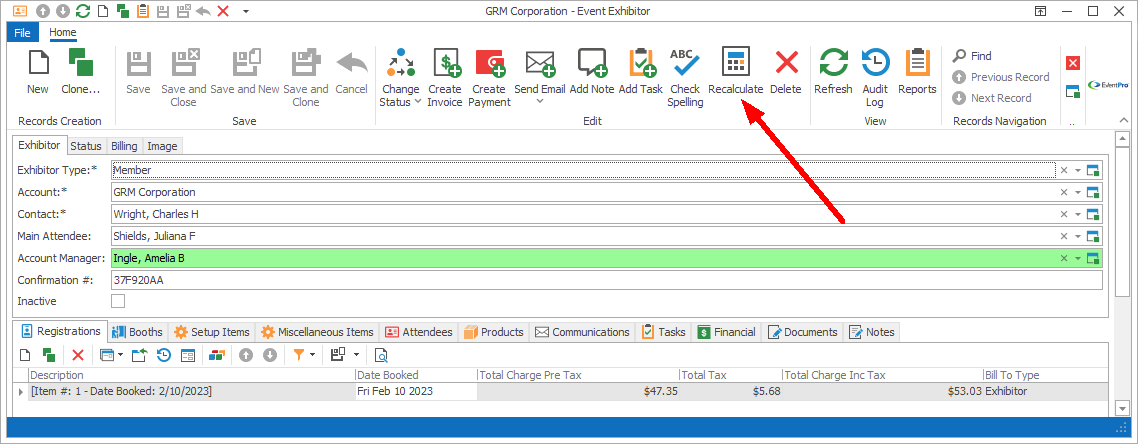Open the Setup Items tab
This screenshot has width=1138, height=444.
(212, 332)
